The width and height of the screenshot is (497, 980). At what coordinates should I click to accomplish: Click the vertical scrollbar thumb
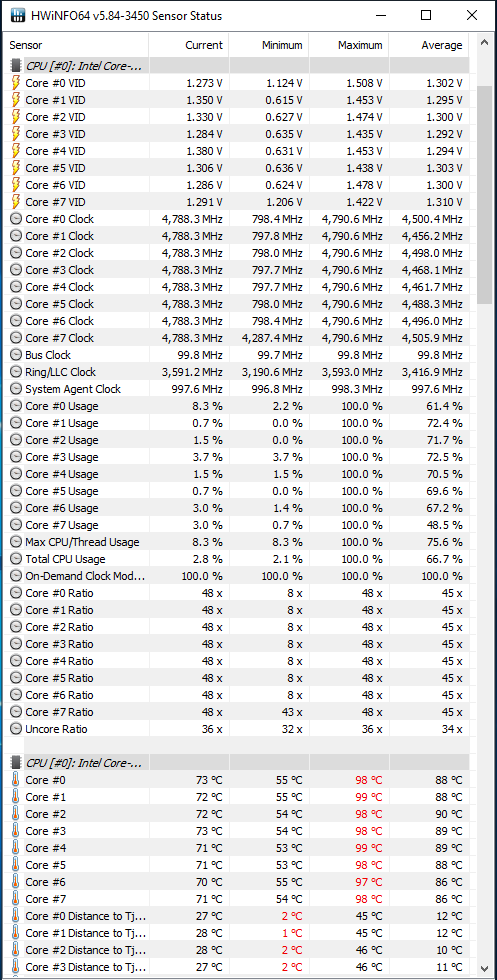(x=484, y=195)
